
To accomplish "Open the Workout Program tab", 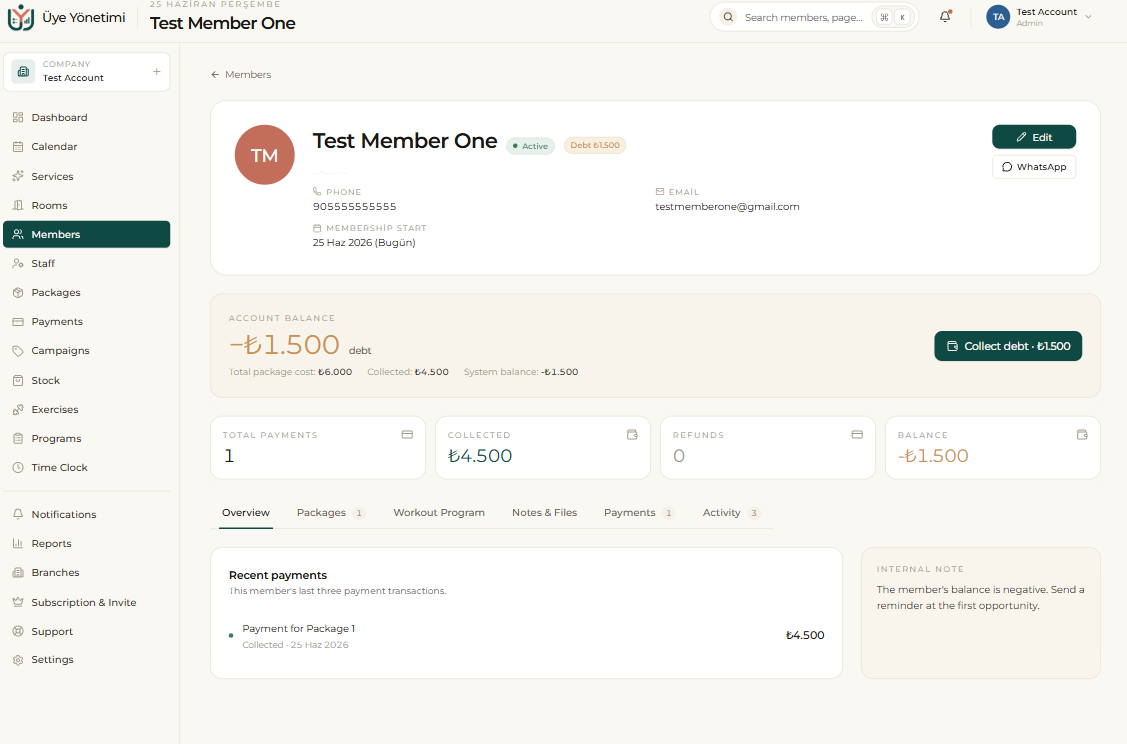I will (438, 513).
